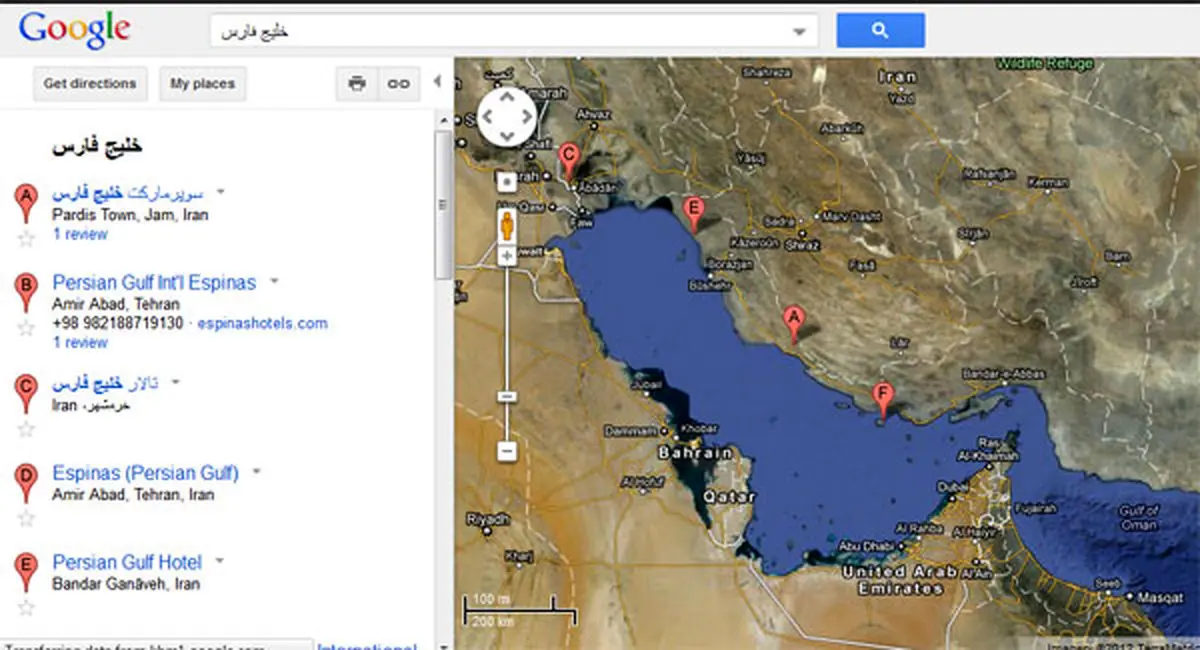Click the zoom slider track

click(x=507, y=330)
